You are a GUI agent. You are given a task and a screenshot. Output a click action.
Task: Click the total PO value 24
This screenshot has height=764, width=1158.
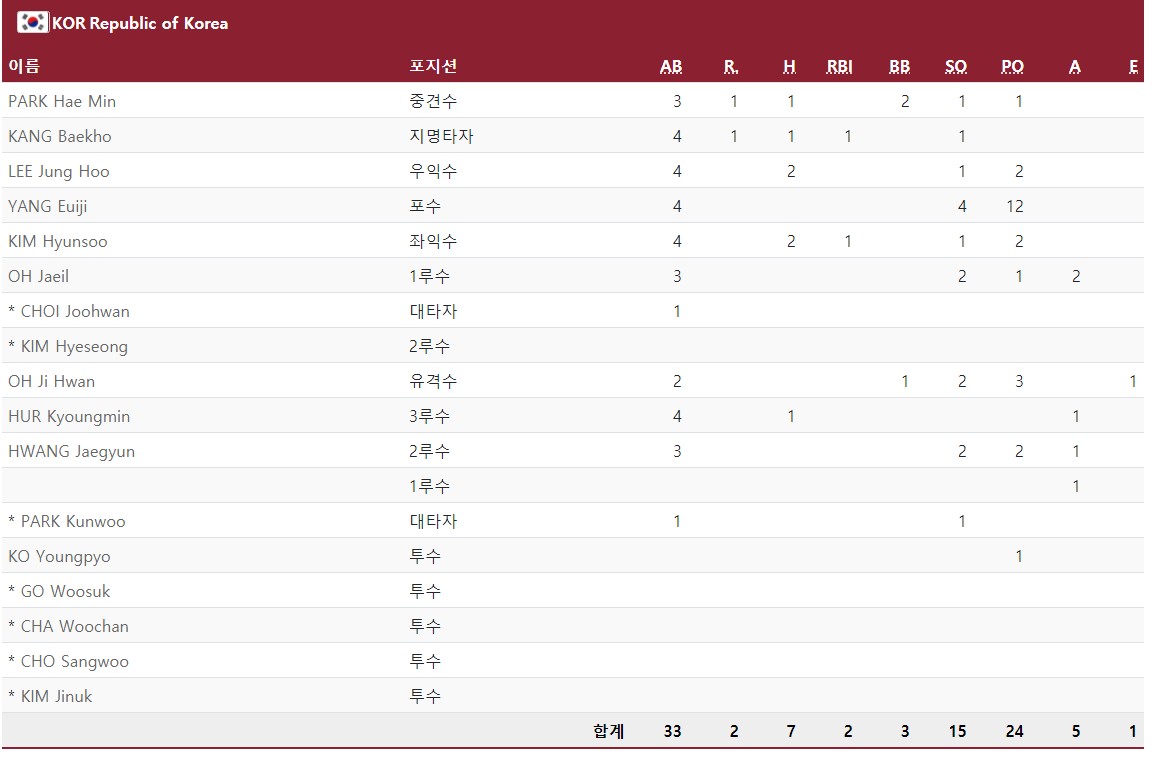pyautogui.click(x=1015, y=732)
